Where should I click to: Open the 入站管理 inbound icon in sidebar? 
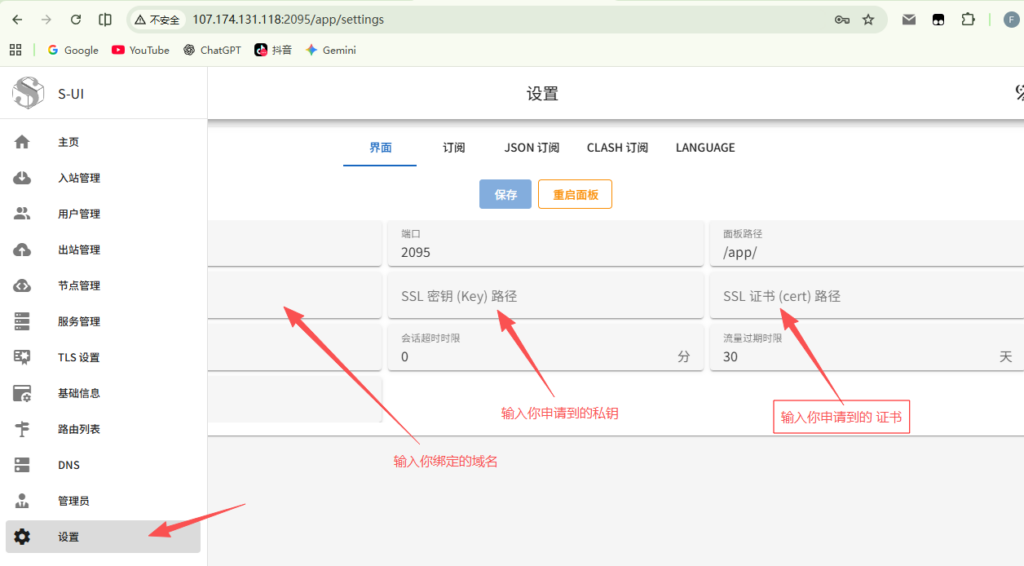(22, 178)
